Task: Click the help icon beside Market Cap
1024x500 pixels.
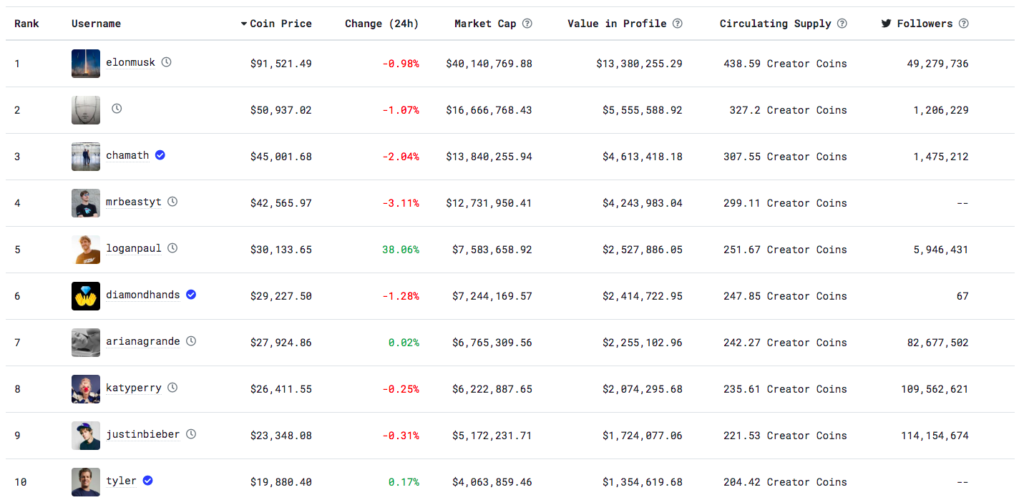Action: (527, 23)
